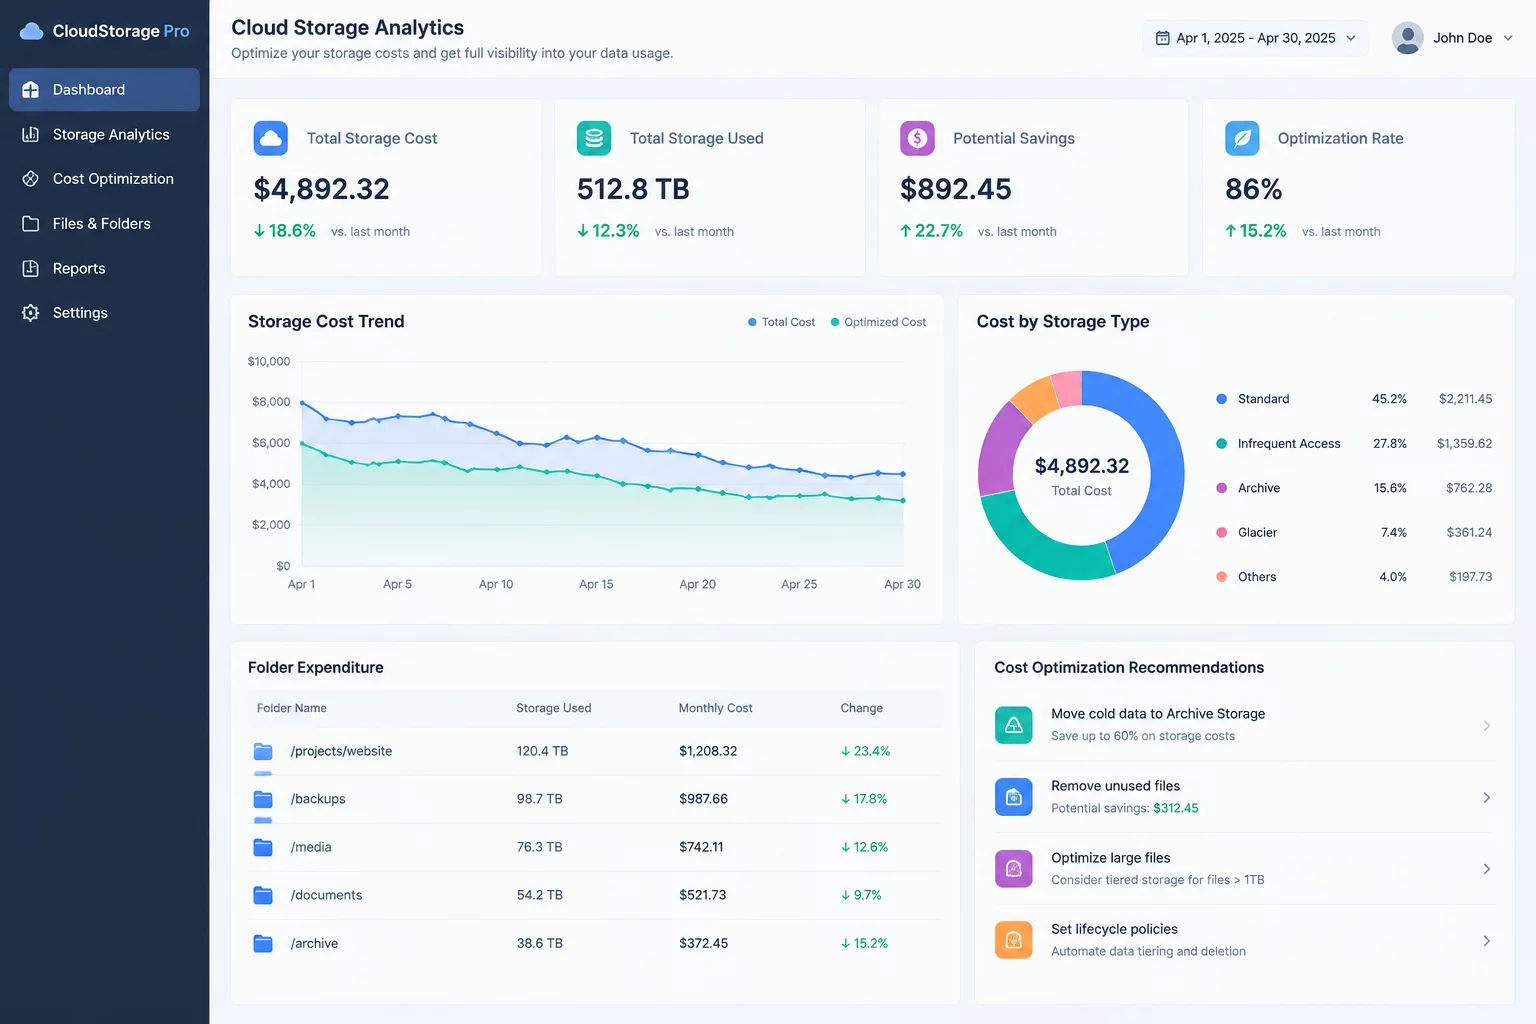The image size is (1536, 1024).
Task: Click the Potential Savings dollar icon
Action: [917, 138]
